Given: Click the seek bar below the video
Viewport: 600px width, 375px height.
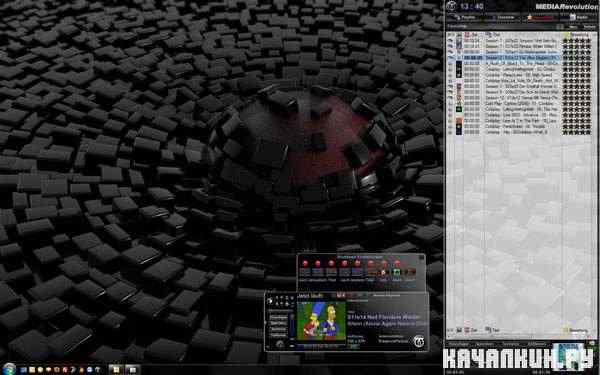Looking at the screenshot, I should tap(321, 346).
